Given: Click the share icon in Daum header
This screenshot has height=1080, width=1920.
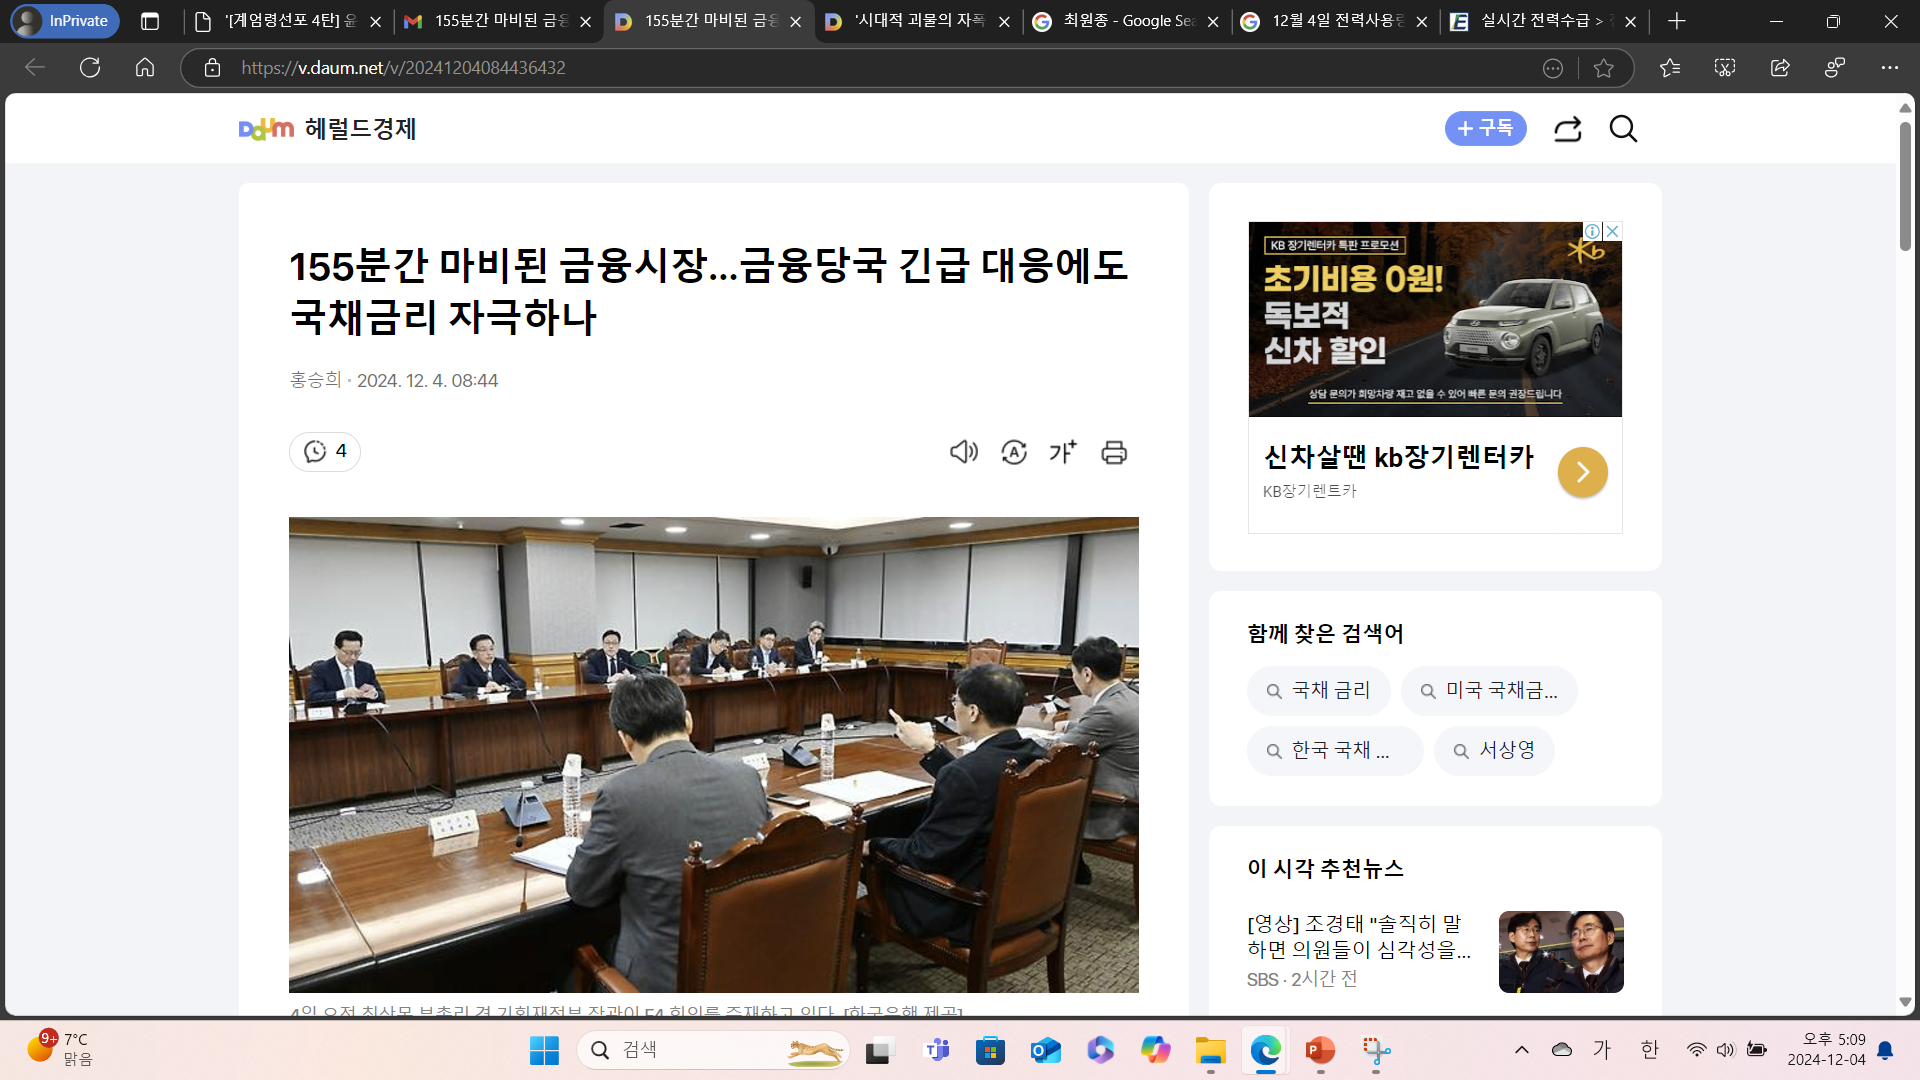Looking at the screenshot, I should pos(1567,129).
